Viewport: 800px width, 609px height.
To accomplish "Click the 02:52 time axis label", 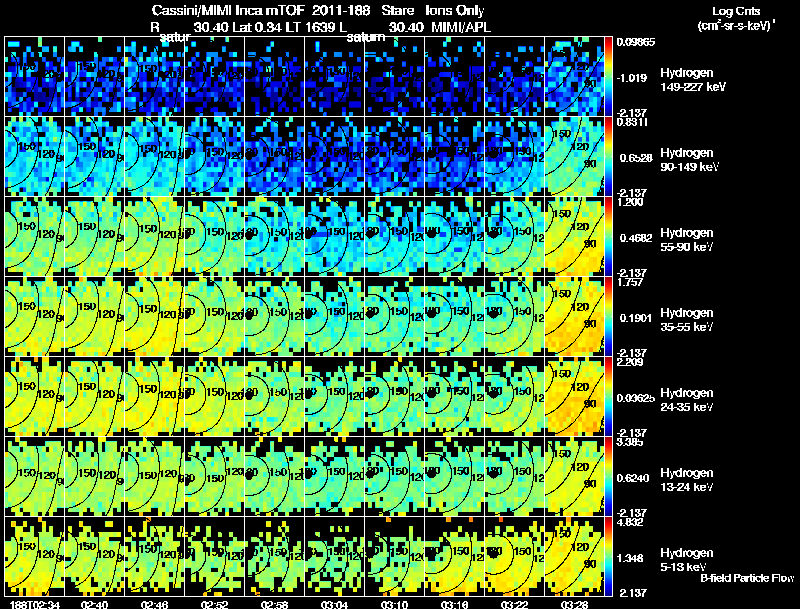I will pos(214,604).
